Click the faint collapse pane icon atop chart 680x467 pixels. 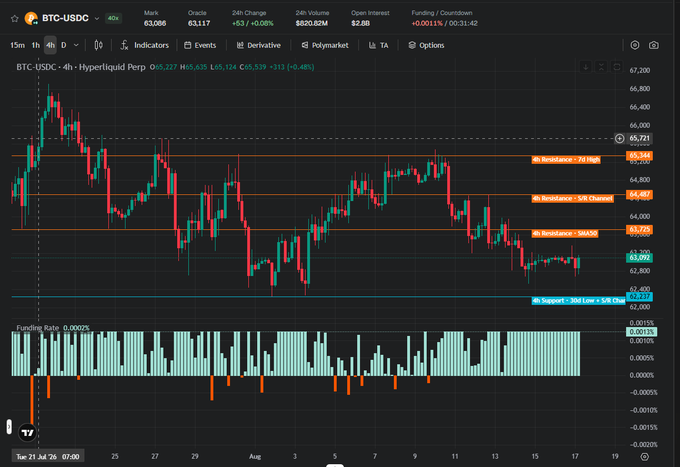[601, 67]
